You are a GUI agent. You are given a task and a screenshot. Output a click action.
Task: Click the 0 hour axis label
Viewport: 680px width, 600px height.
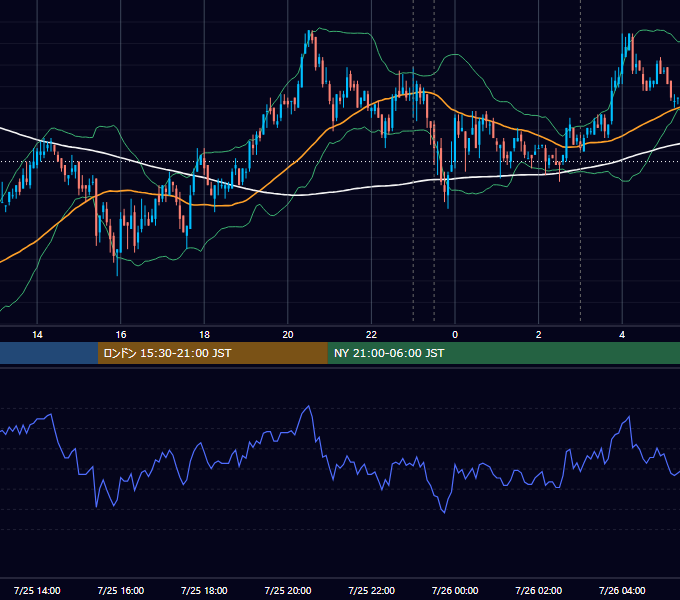tap(455, 335)
